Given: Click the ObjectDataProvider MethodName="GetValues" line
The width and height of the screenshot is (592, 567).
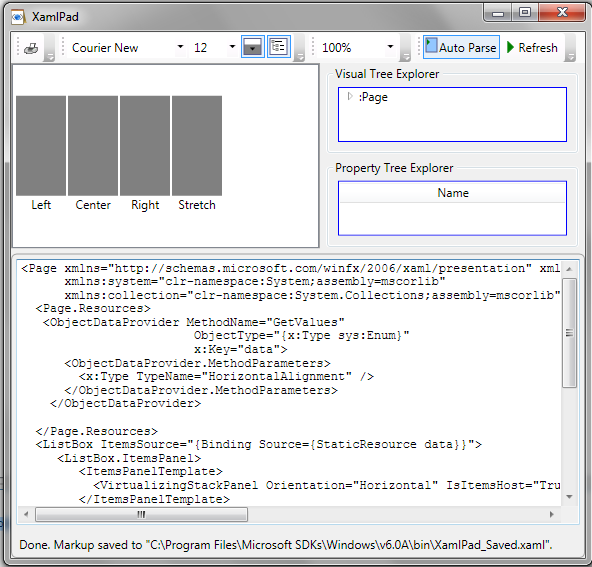Looking at the screenshot, I should pos(193,322).
